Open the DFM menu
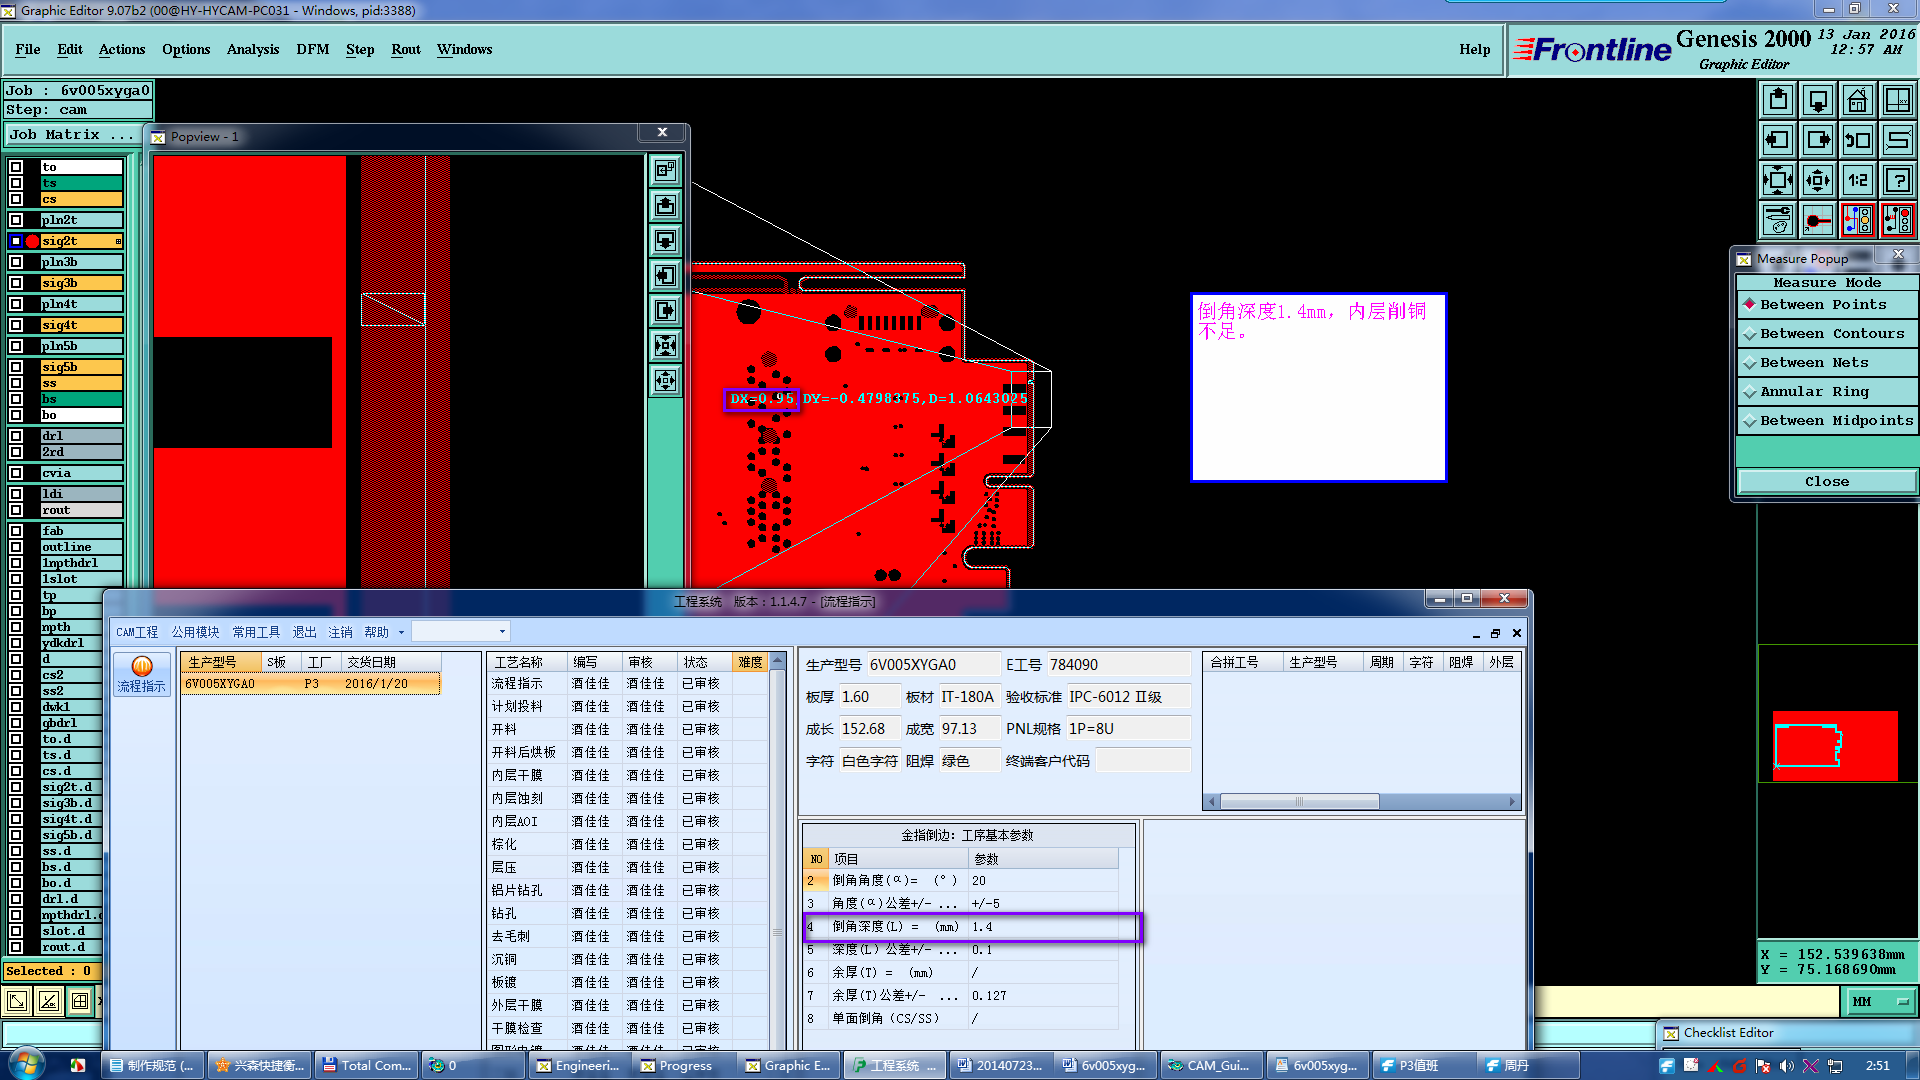This screenshot has height=1080, width=1920. [312, 49]
